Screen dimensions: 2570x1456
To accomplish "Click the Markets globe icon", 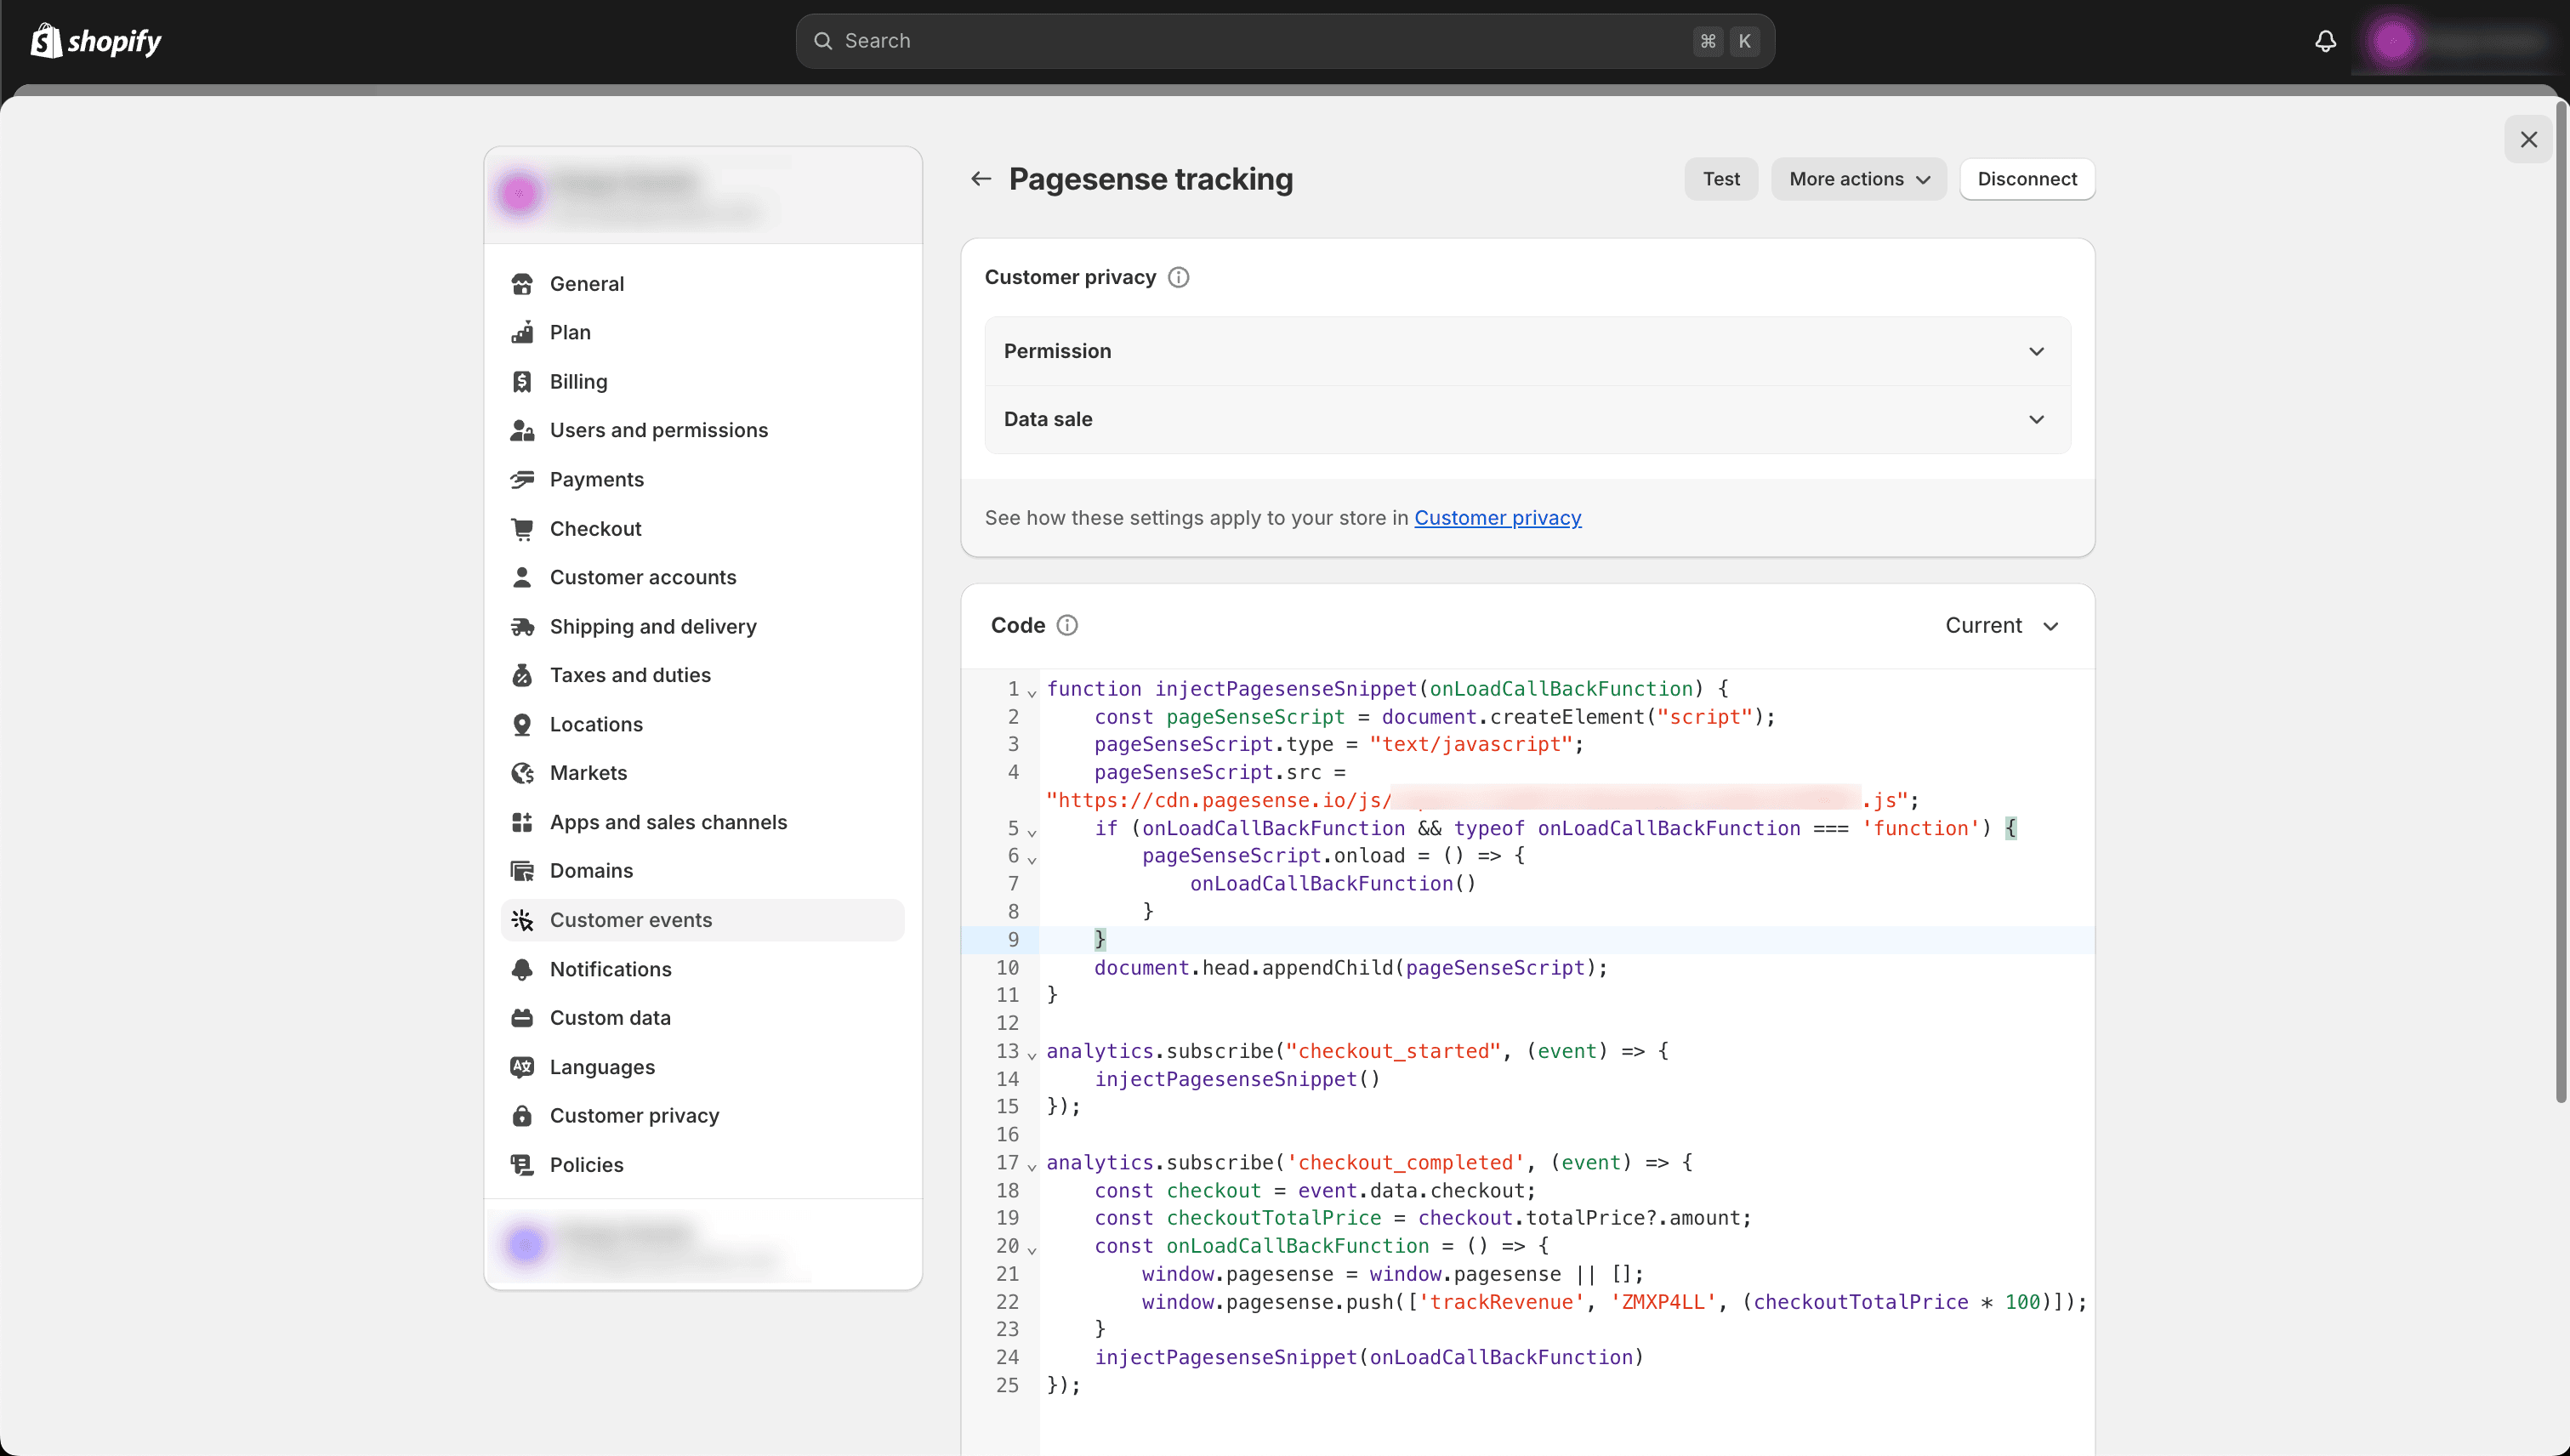I will click(522, 773).
